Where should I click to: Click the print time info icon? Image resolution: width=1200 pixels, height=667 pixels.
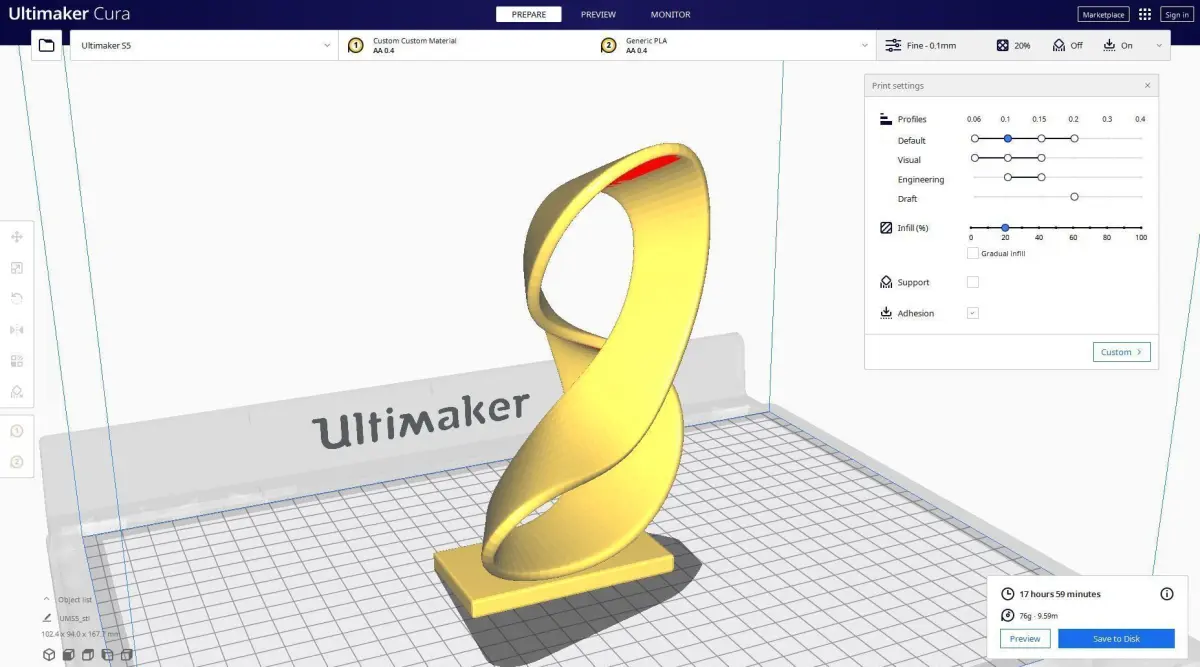pyautogui.click(x=1167, y=594)
